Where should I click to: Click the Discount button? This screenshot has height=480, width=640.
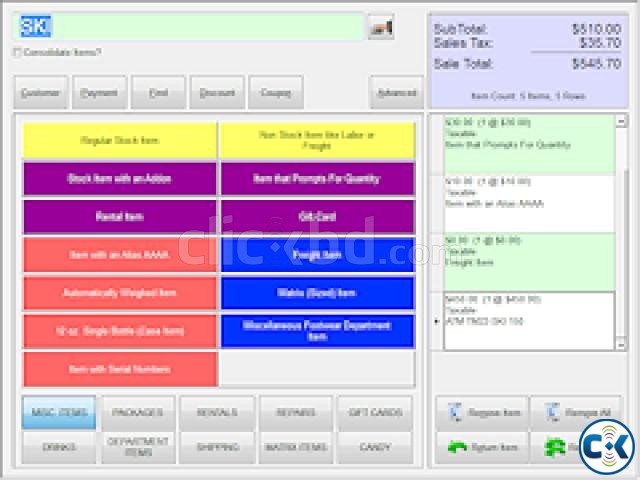point(217,93)
